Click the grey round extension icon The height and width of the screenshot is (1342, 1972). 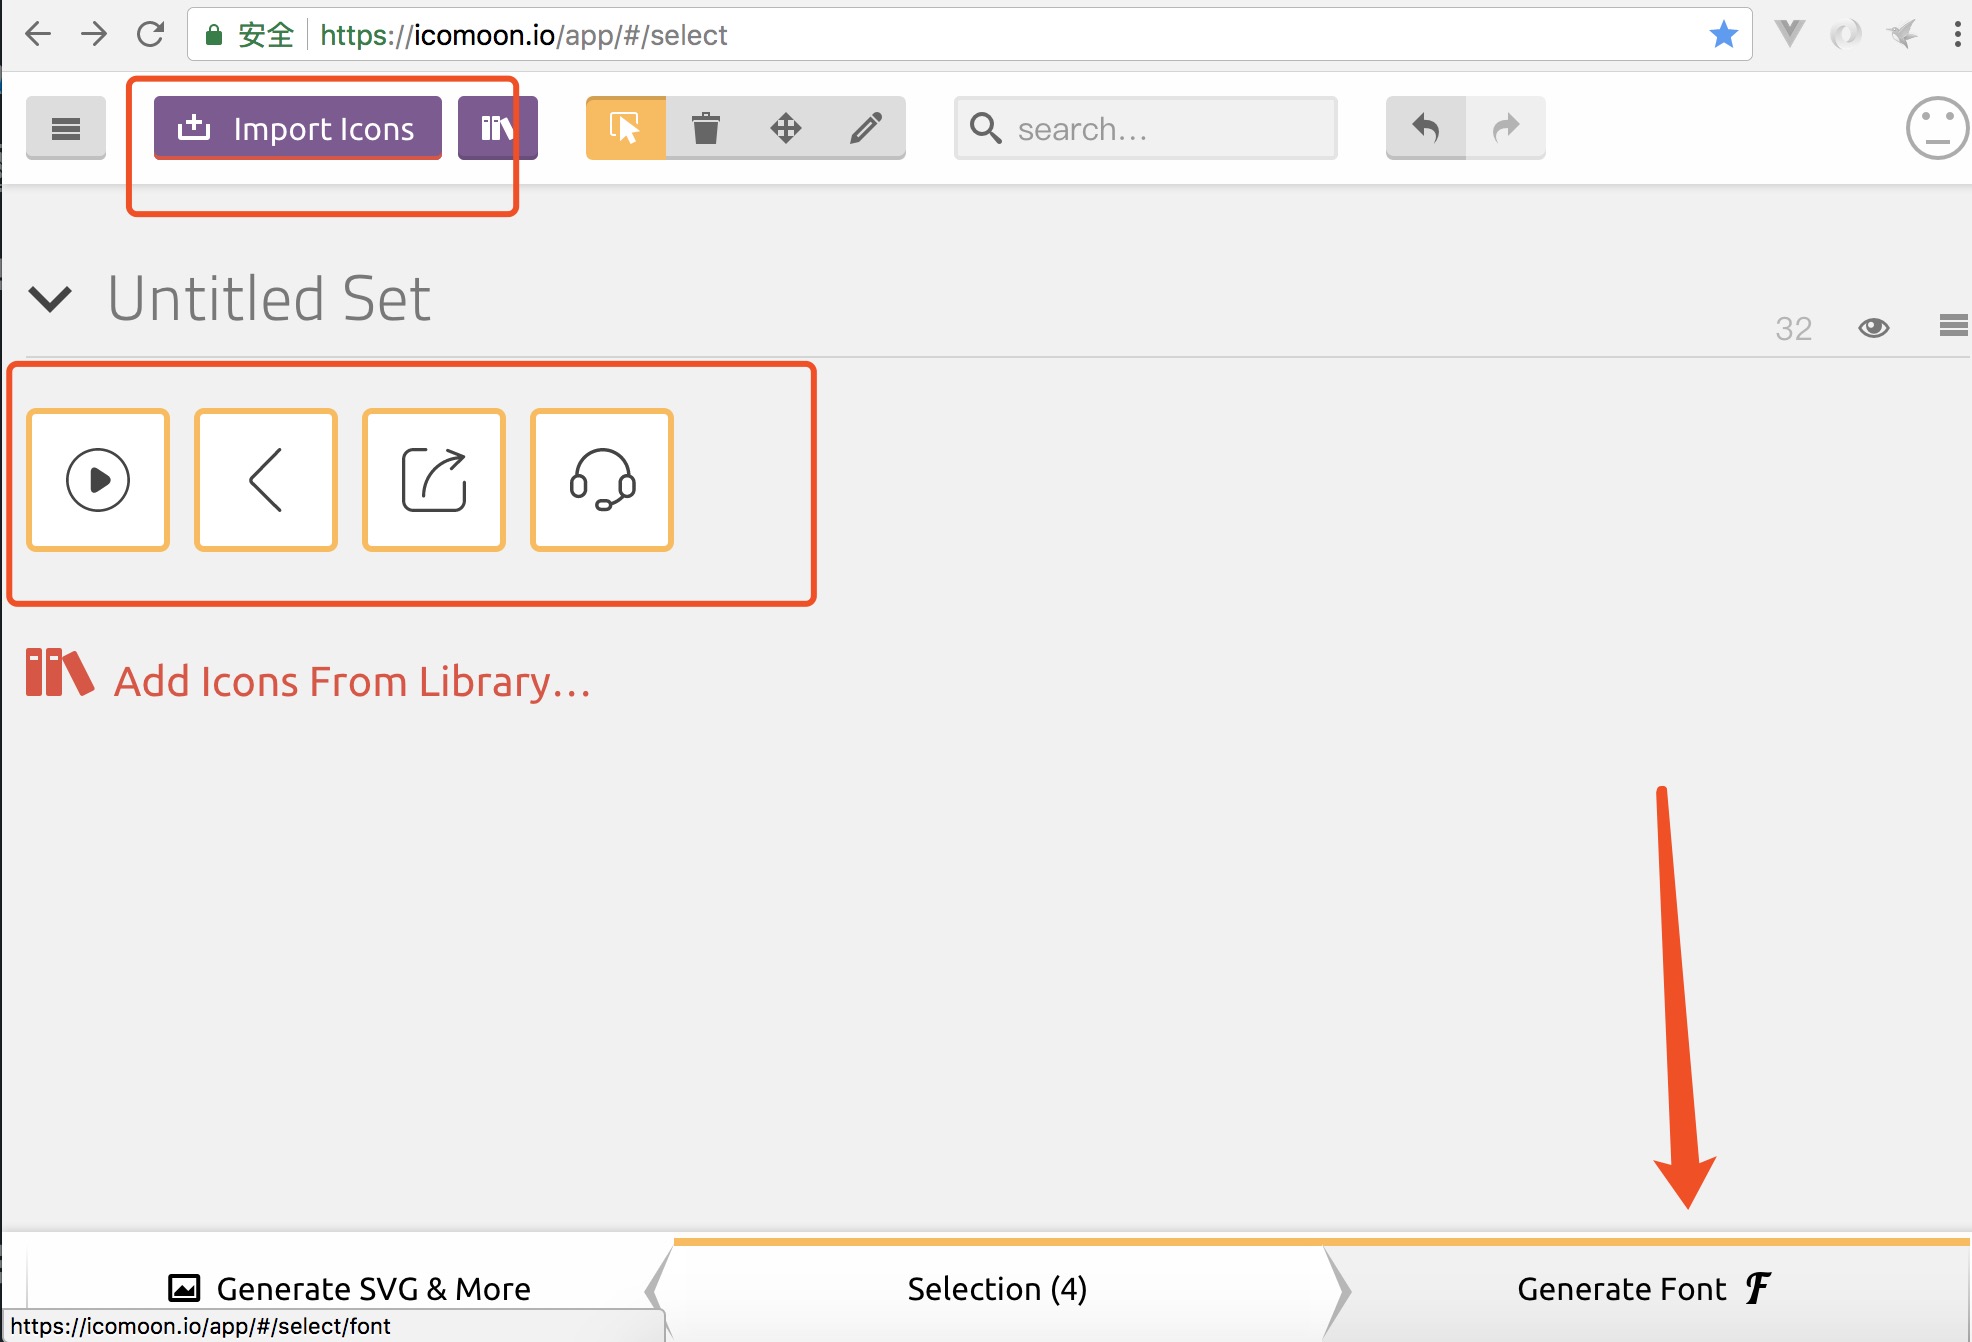pyautogui.click(x=1845, y=34)
